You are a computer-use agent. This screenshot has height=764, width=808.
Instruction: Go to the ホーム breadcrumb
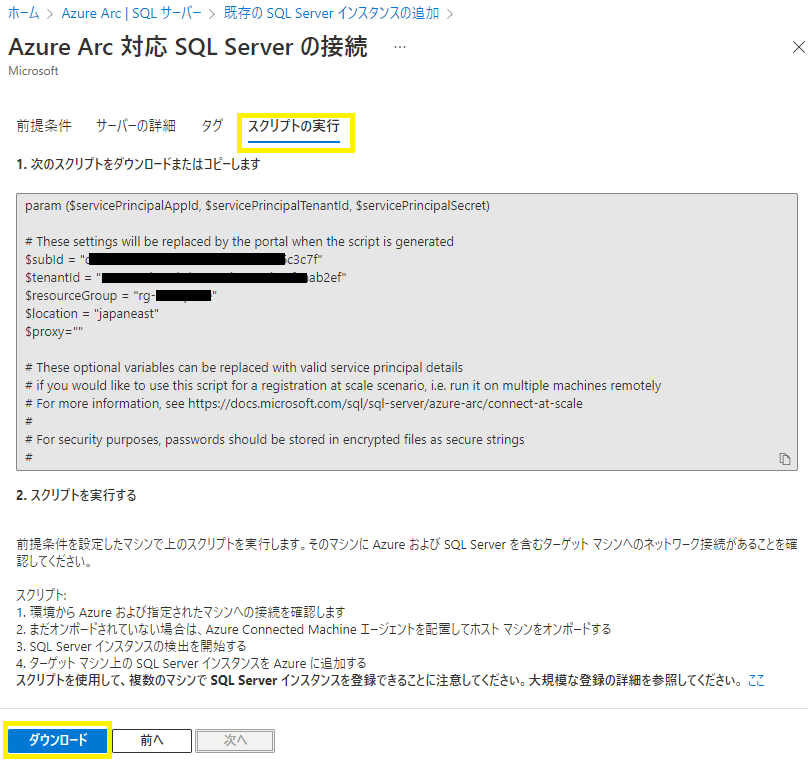coord(24,13)
